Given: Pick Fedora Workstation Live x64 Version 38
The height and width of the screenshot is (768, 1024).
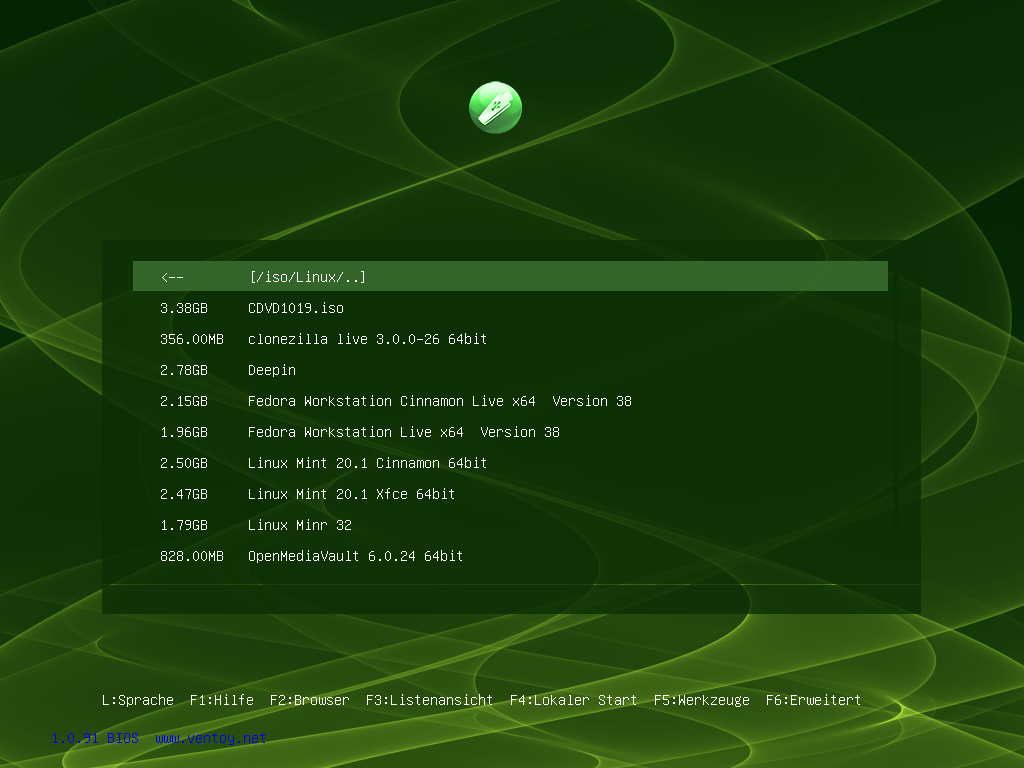Looking at the screenshot, I should click(510, 432).
